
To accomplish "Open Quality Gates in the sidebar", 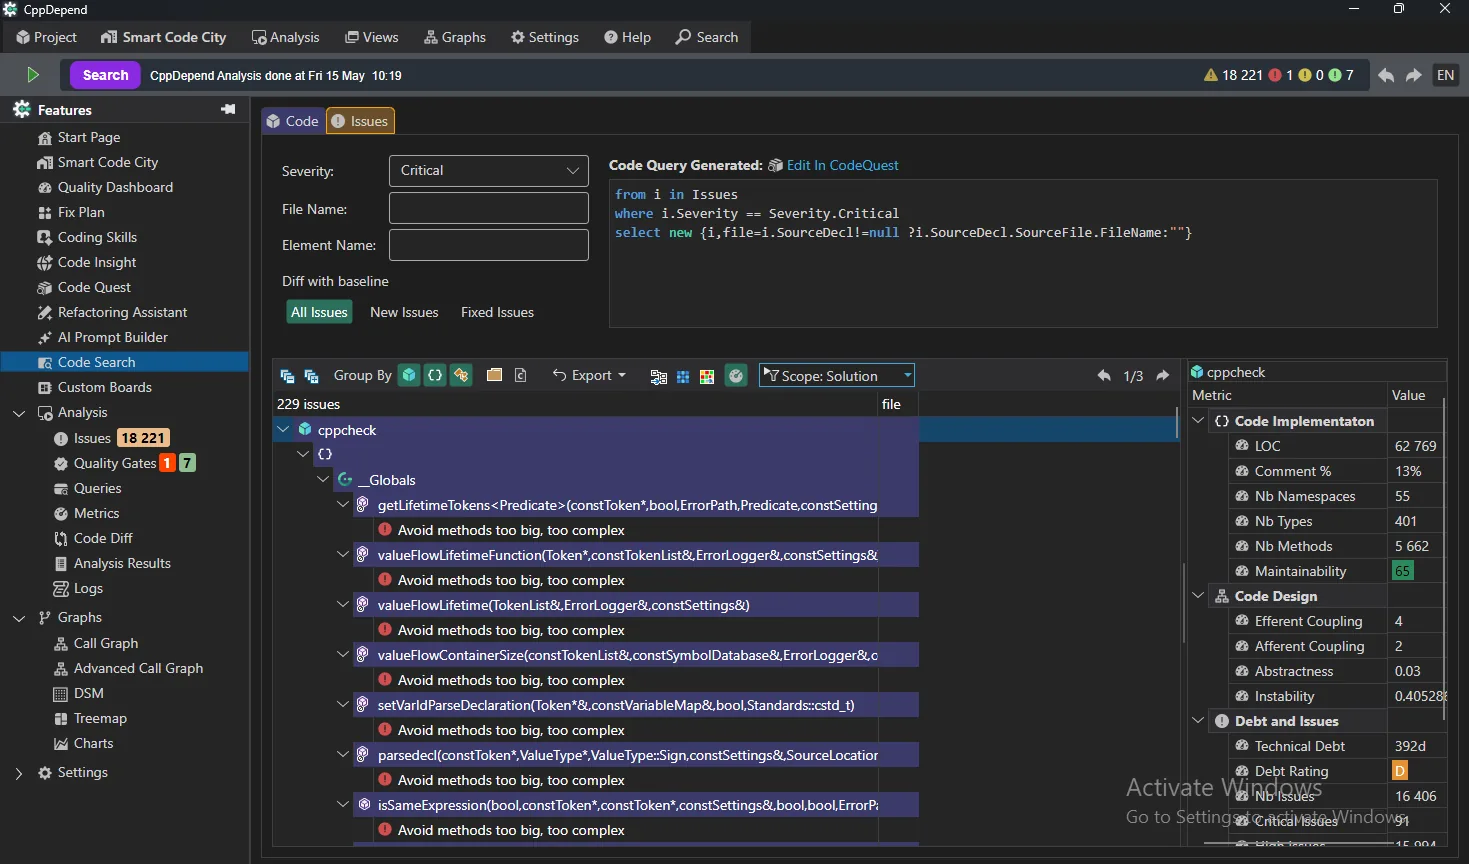I will (115, 463).
